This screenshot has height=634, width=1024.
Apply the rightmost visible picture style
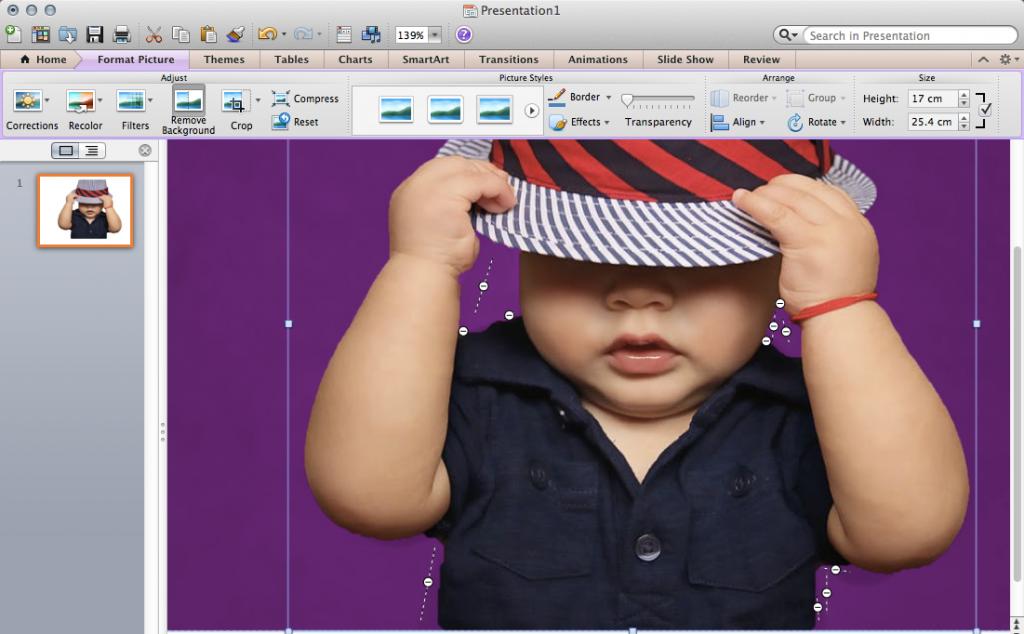tap(494, 109)
